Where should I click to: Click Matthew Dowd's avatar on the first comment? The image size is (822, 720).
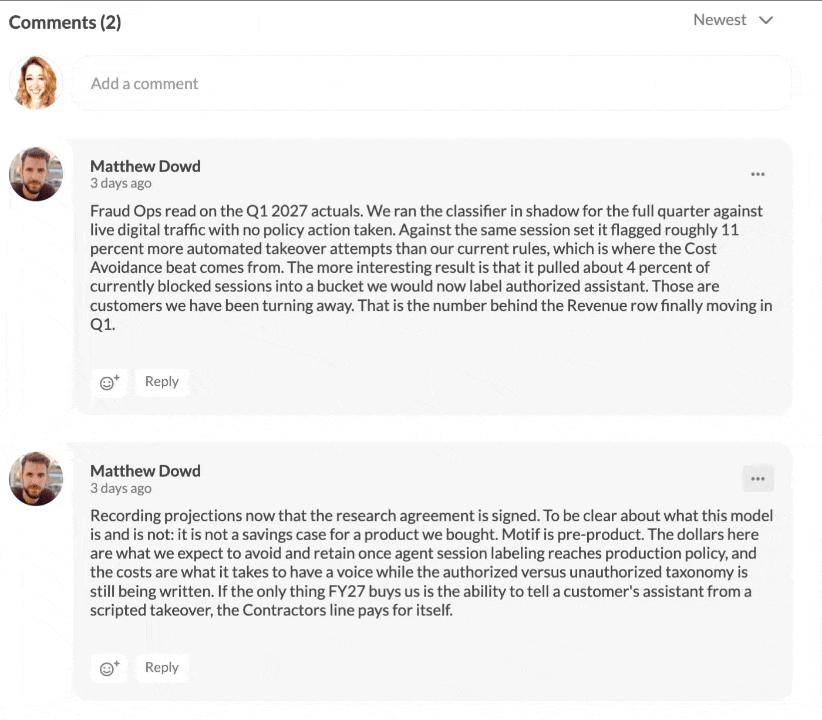pos(36,174)
